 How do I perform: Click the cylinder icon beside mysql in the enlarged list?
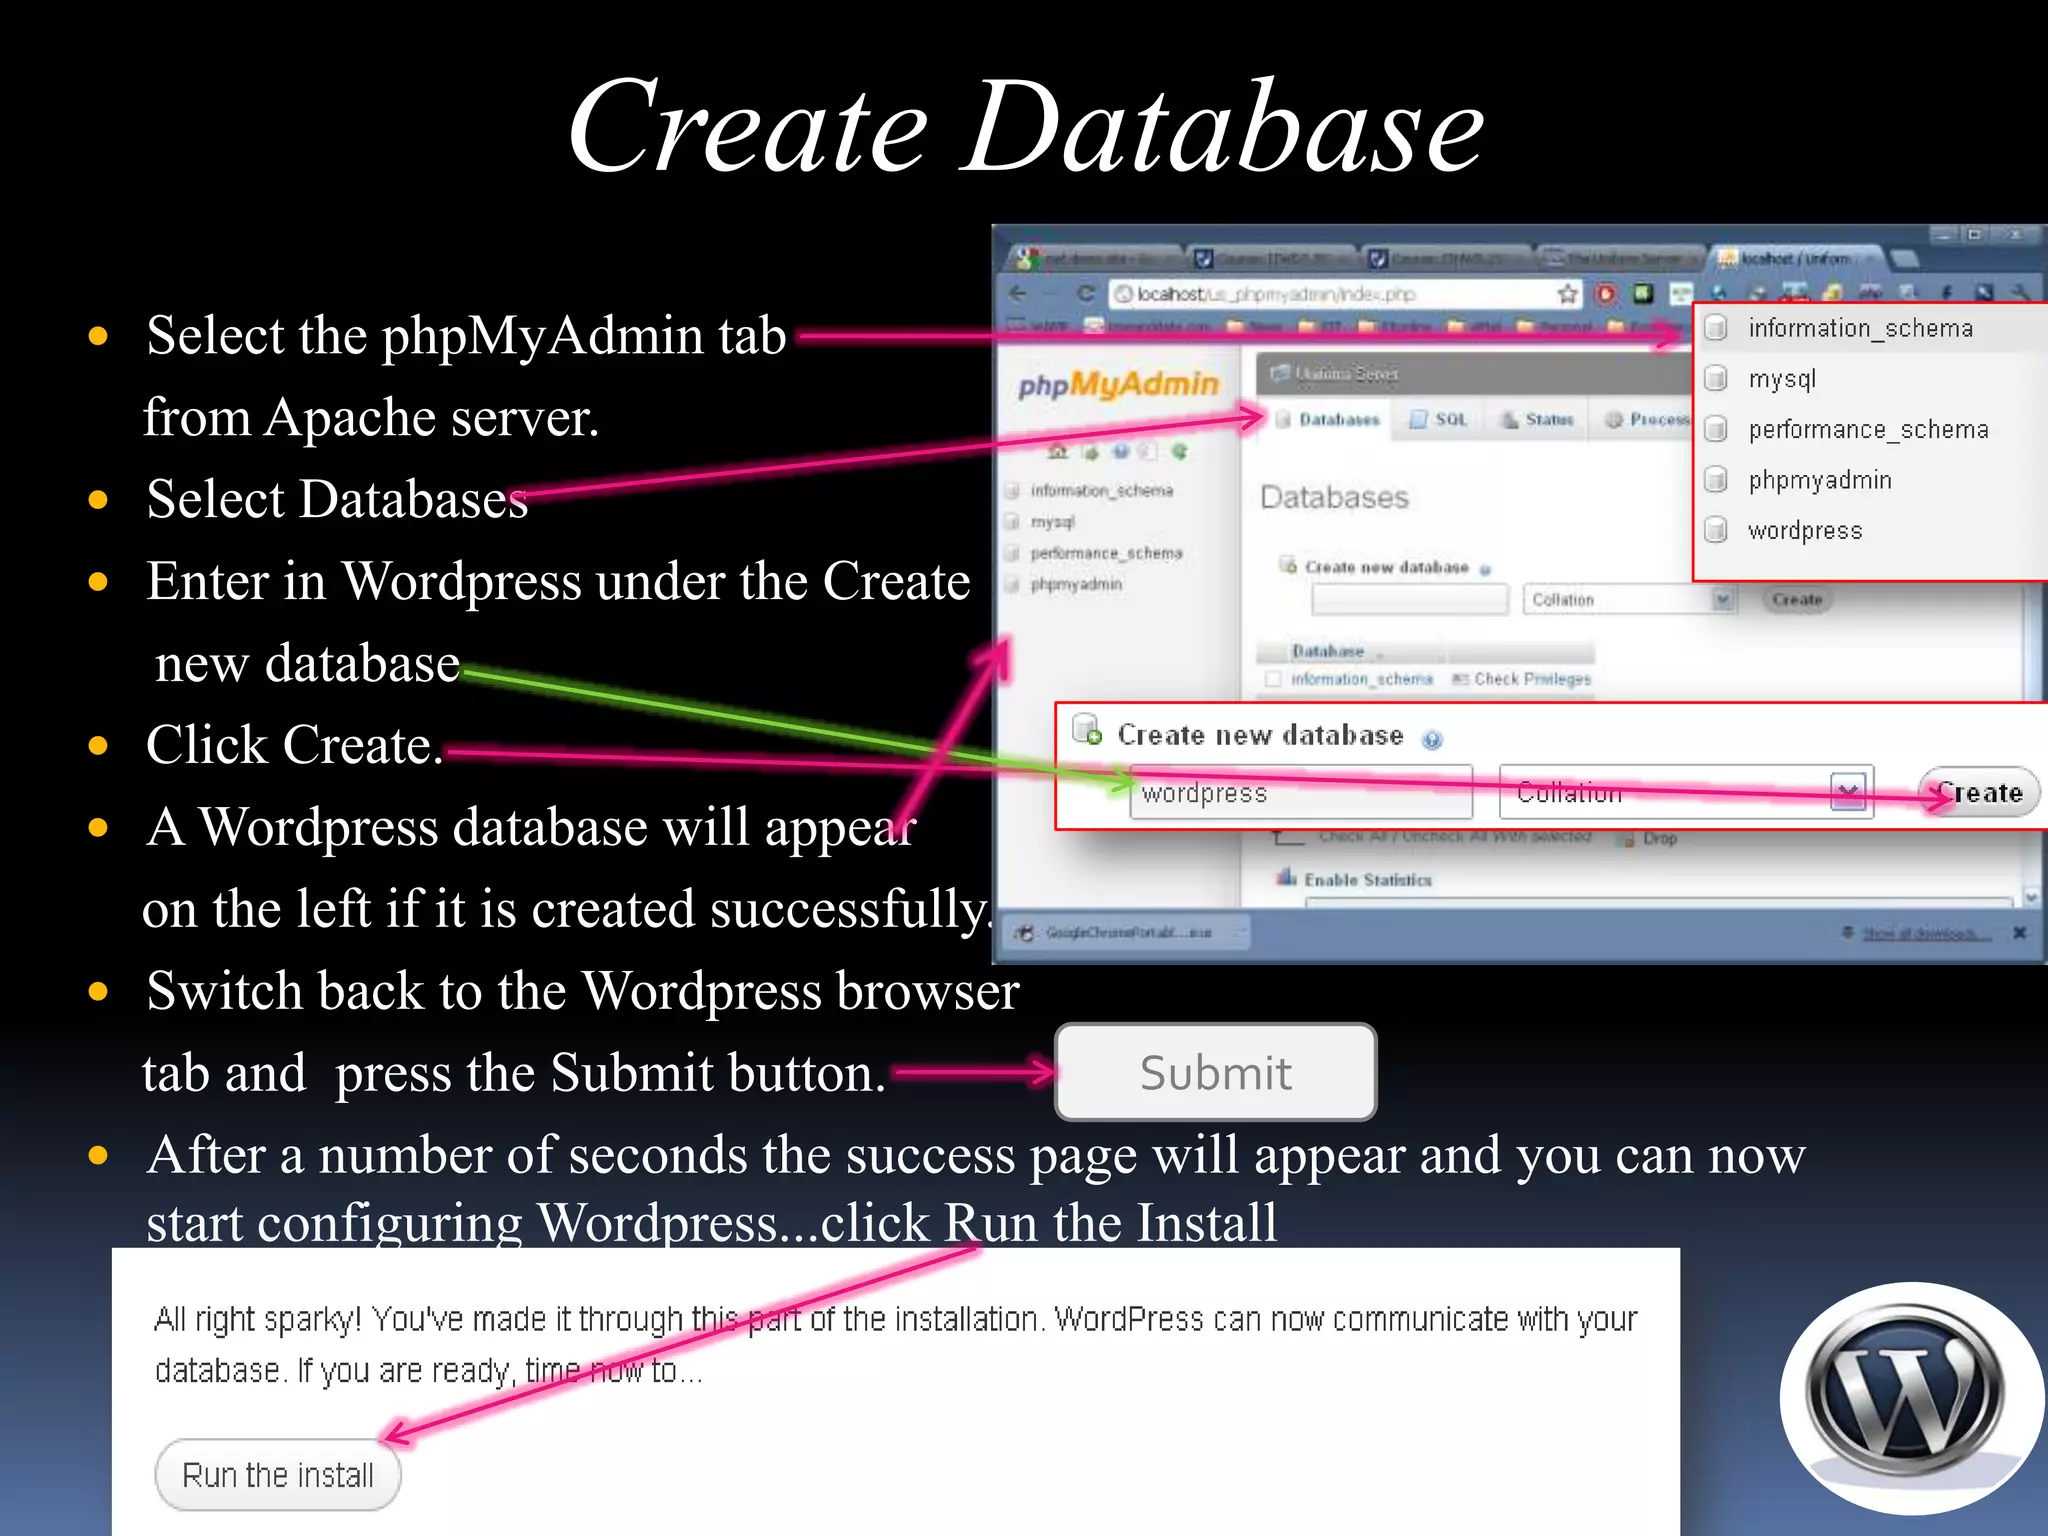point(1716,378)
